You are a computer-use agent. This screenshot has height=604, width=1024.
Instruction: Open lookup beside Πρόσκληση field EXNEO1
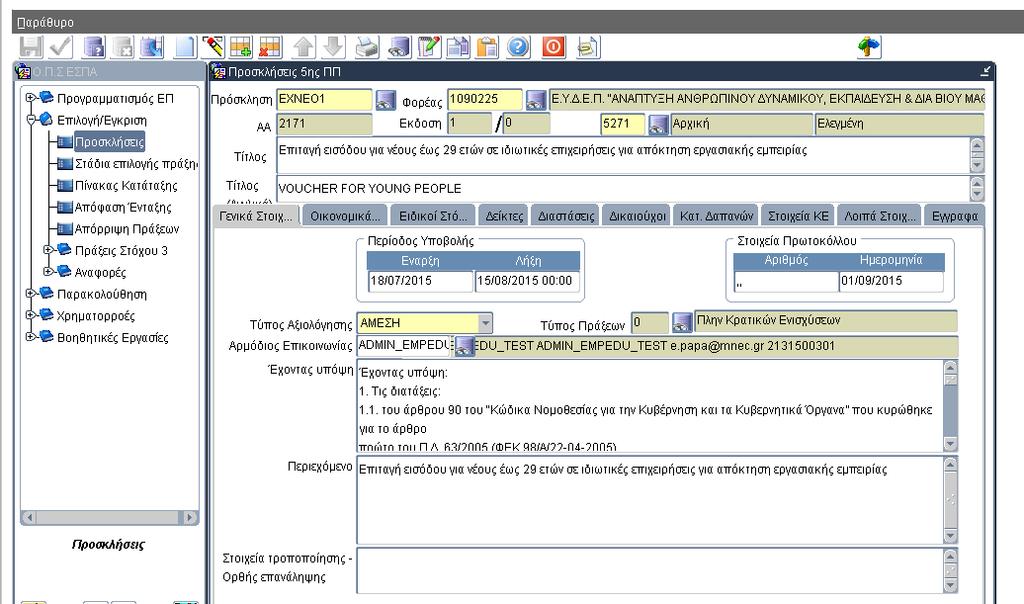click(x=385, y=101)
